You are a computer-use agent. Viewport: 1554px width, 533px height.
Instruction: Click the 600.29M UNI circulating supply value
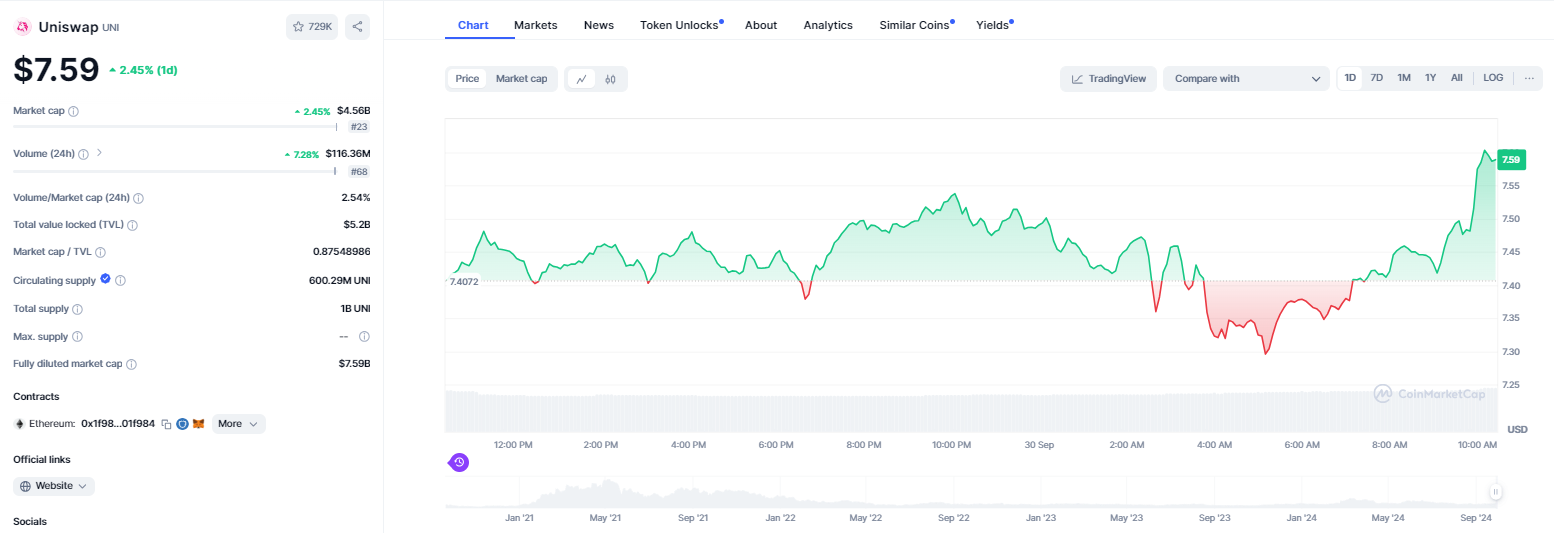(340, 280)
